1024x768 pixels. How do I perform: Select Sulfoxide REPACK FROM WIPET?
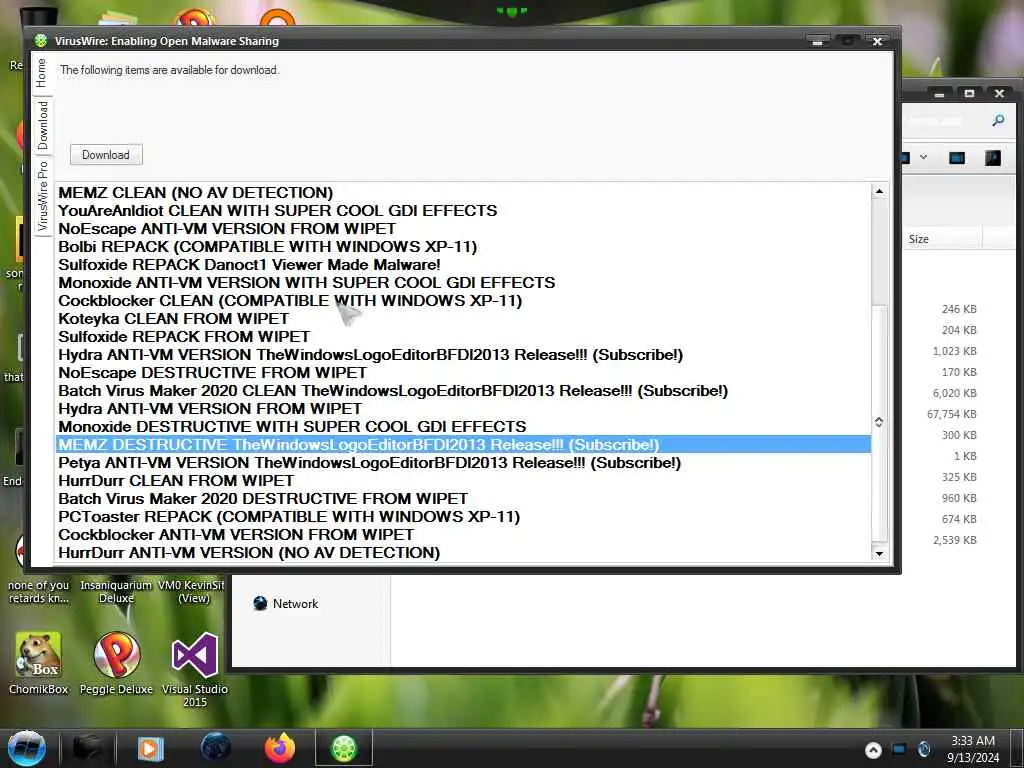click(464, 336)
